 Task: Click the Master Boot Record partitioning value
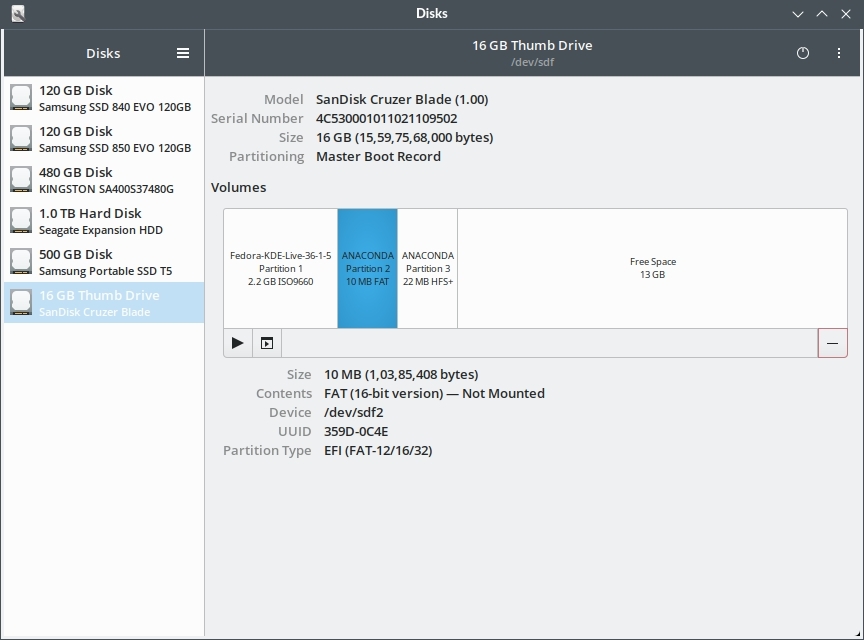point(378,157)
